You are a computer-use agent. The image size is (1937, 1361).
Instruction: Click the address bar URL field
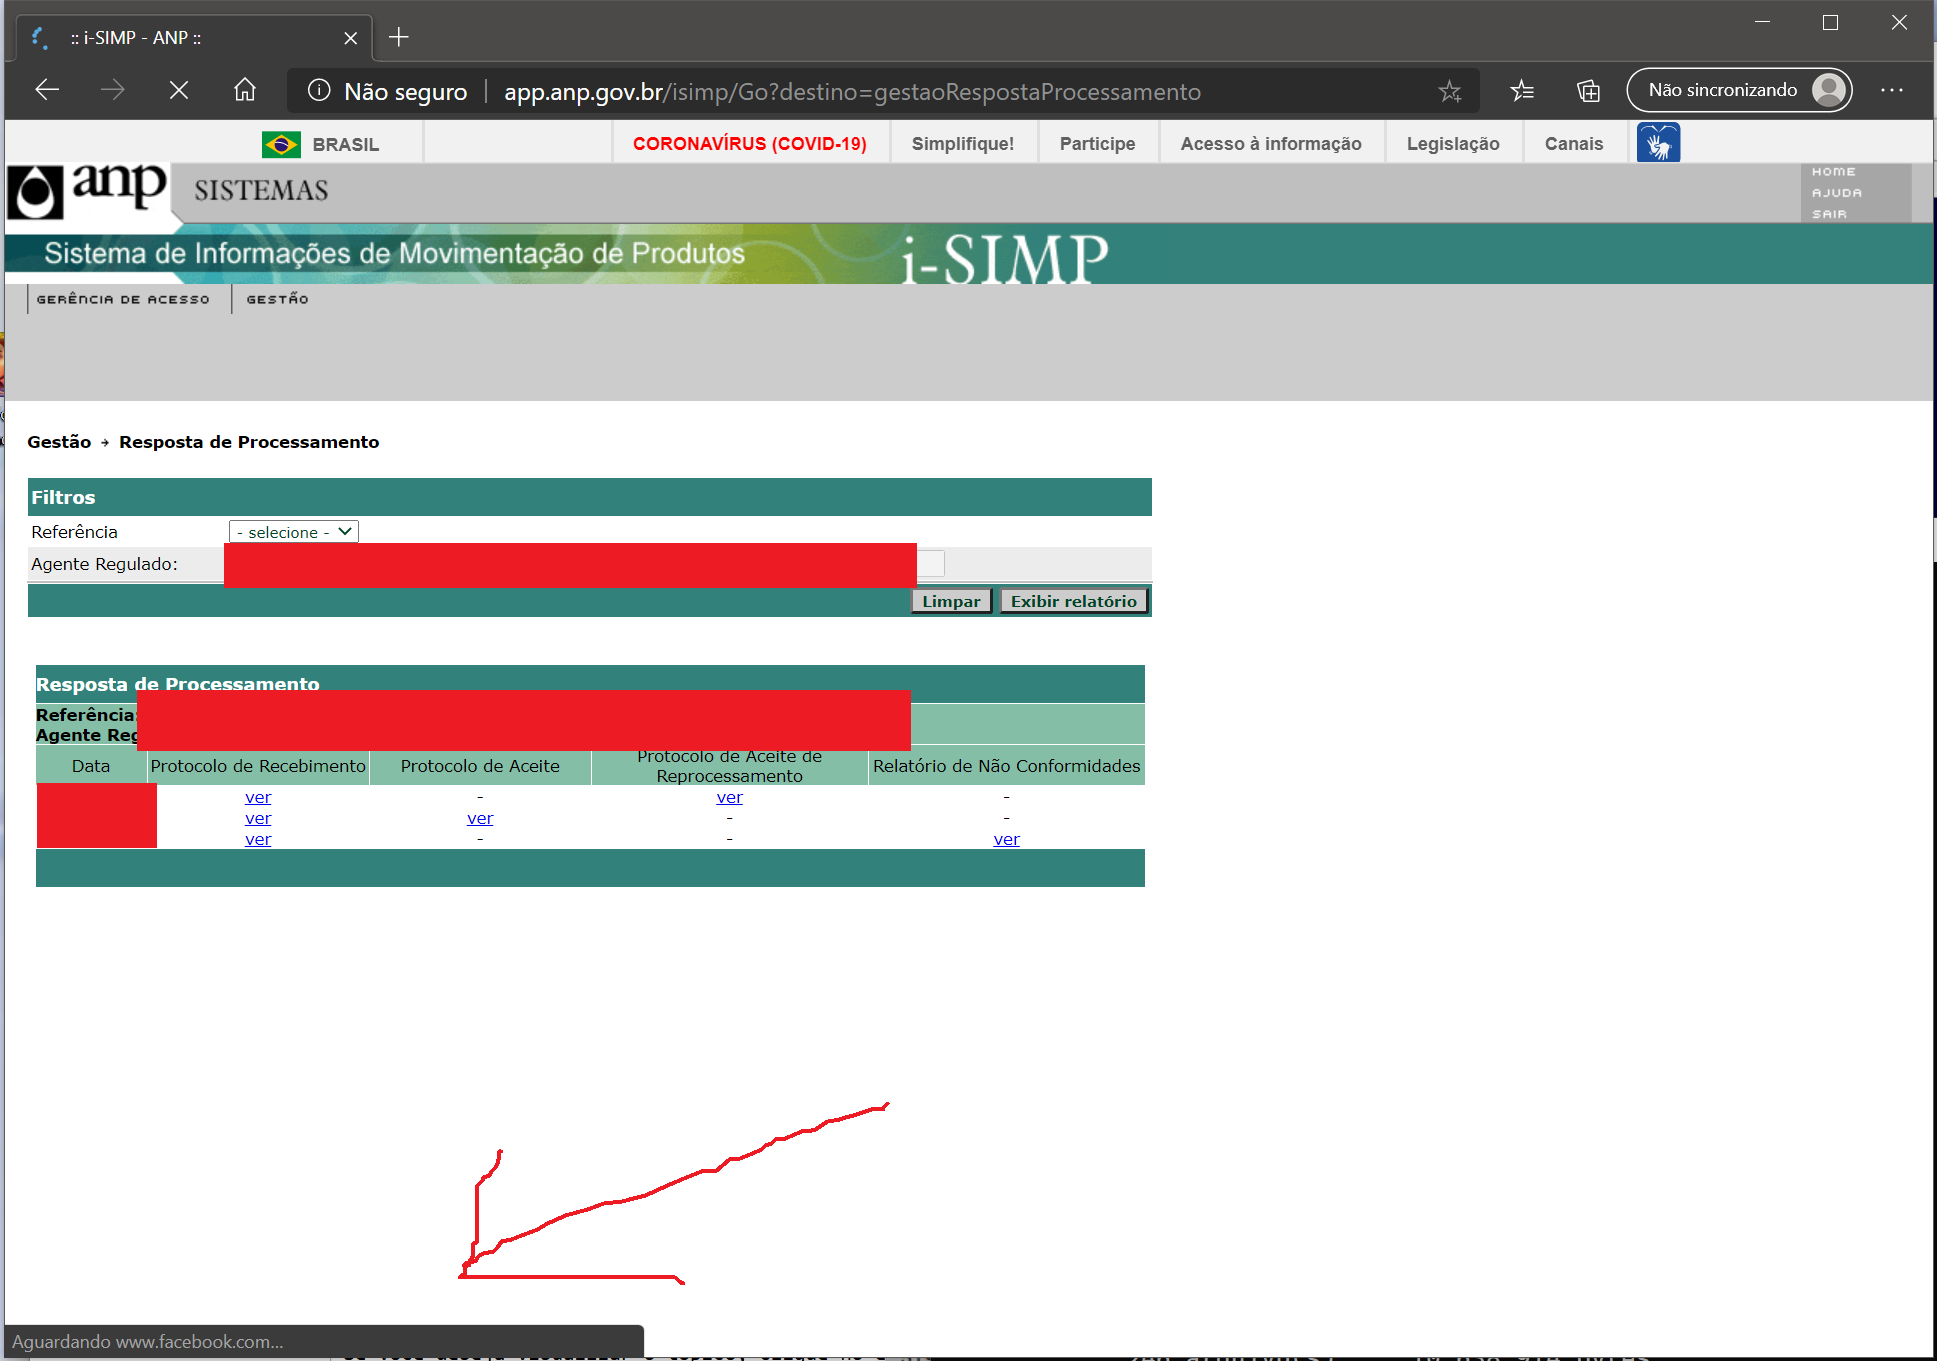[x=852, y=92]
